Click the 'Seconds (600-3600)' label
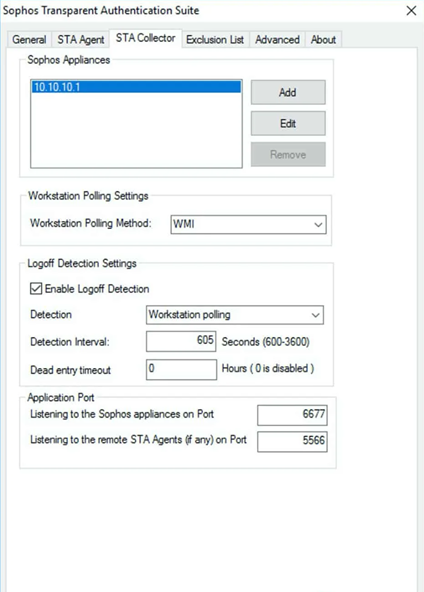The width and height of the screenshot is (424, 592). pos(265,342)
